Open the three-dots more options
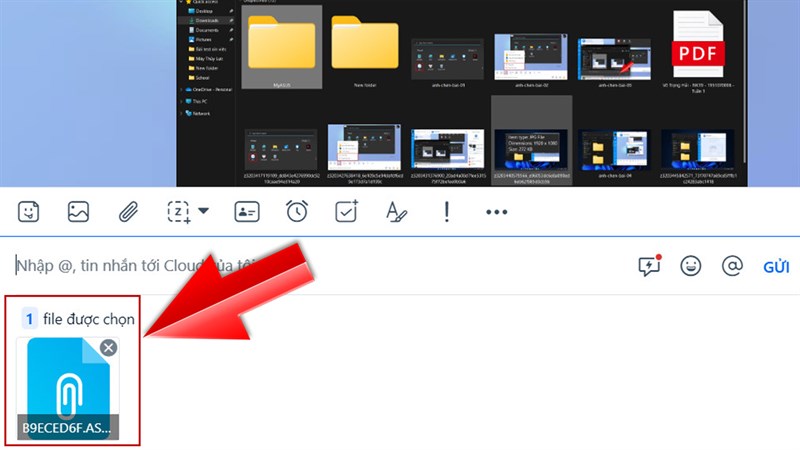This screenshot has height=450, width=800. click(496, 212)
